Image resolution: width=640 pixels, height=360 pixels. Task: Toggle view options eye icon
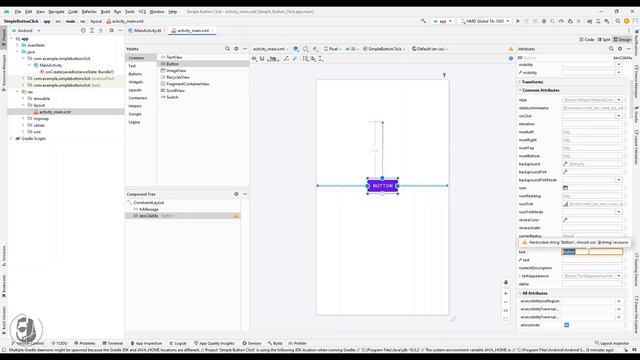point(254,59)
